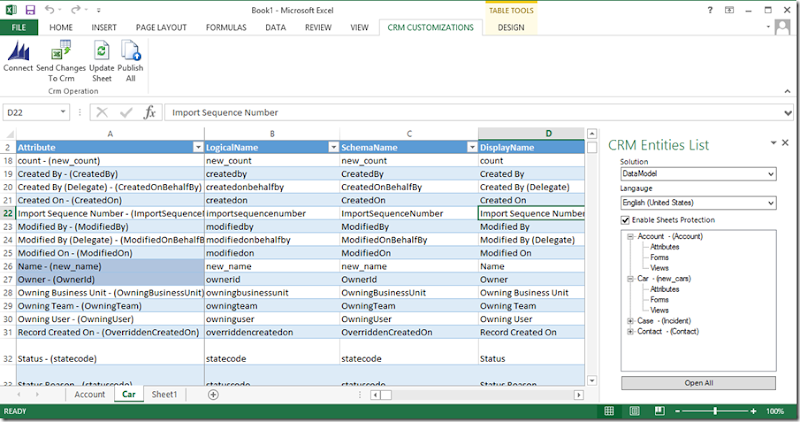Expand the Case - (Incident) tree node
This screenshot has height=422, width=800.
pos(629,321)
